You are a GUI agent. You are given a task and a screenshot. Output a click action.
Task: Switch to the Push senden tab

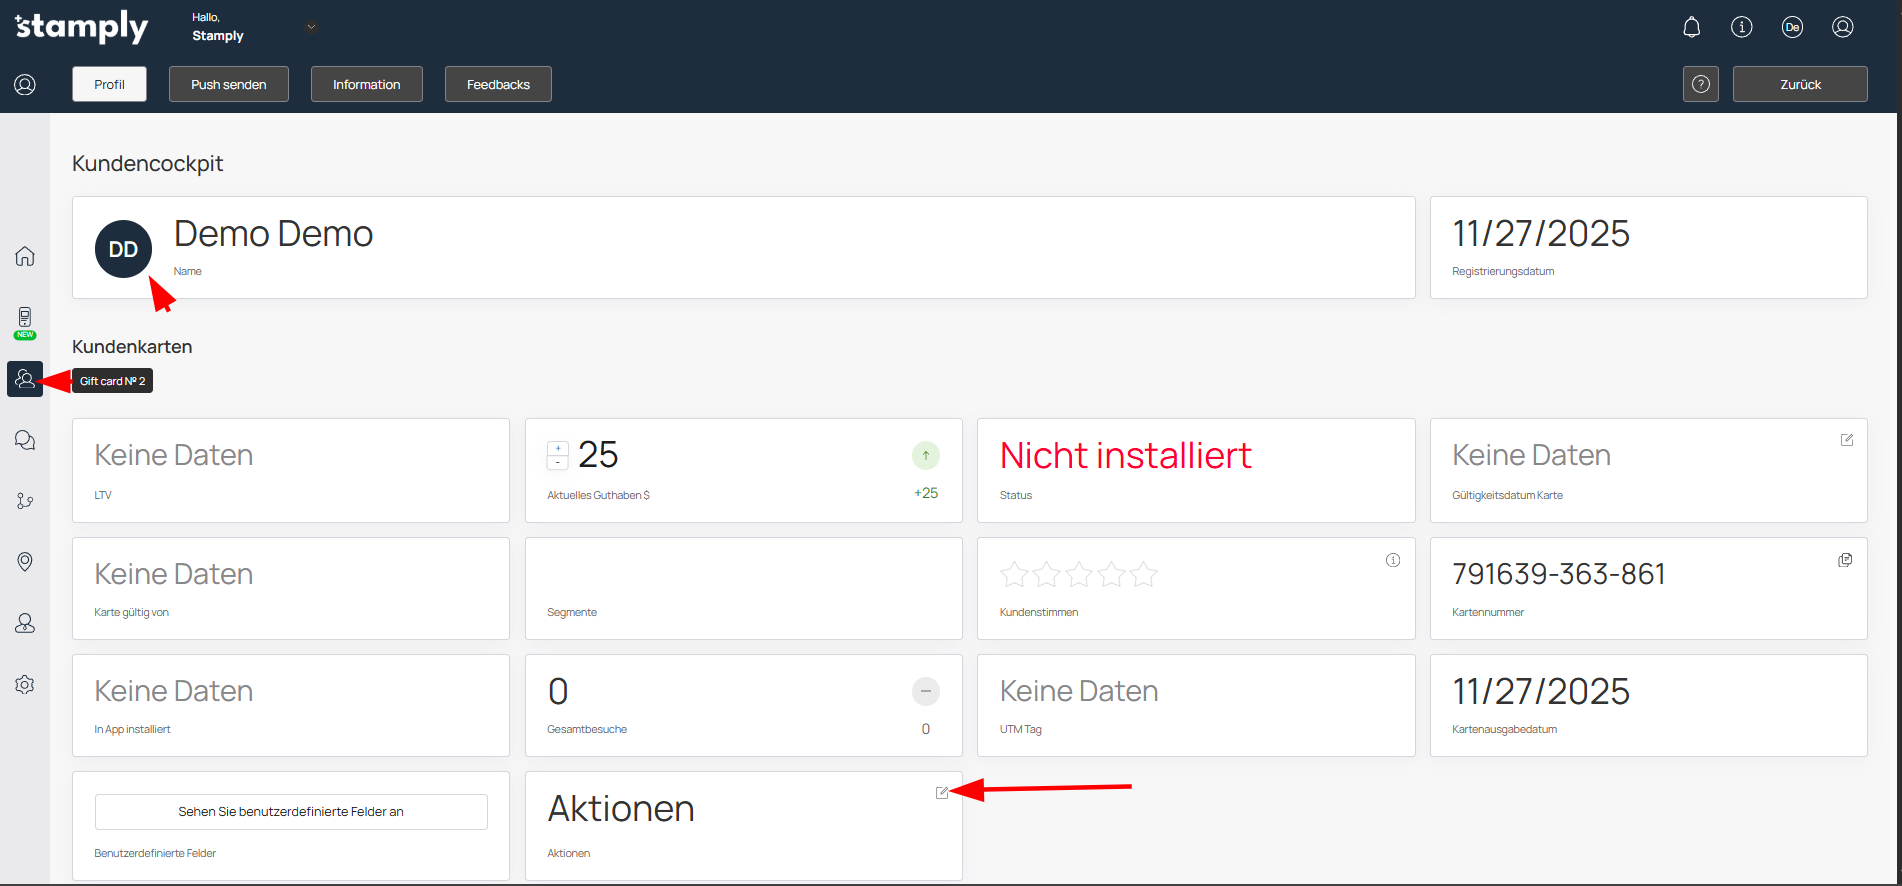(229, 84)
